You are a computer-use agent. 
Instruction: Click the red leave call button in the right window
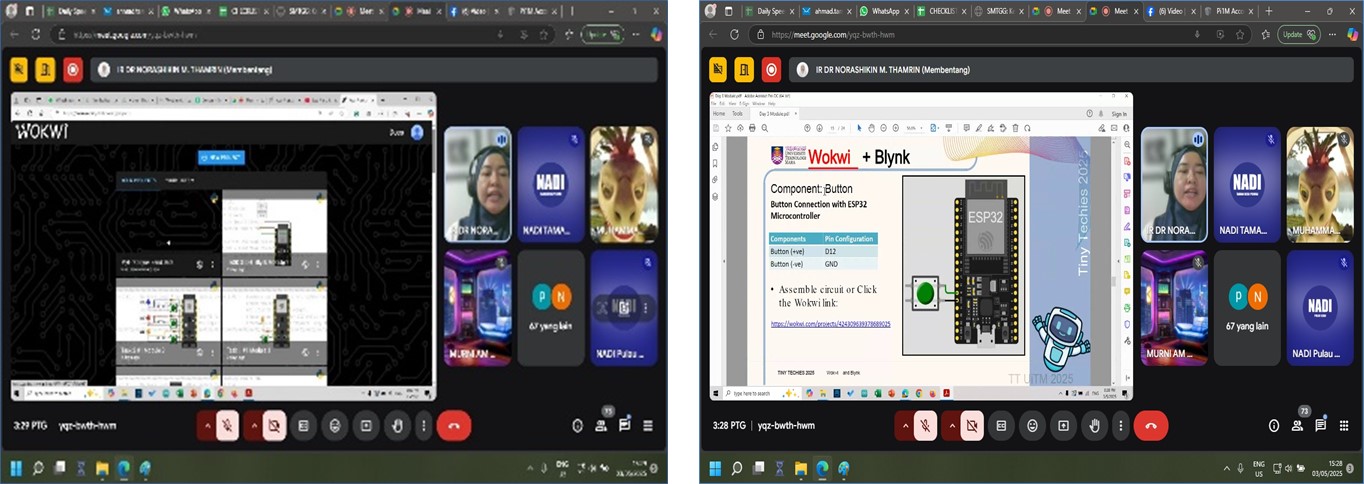[x=1150, y=426]
